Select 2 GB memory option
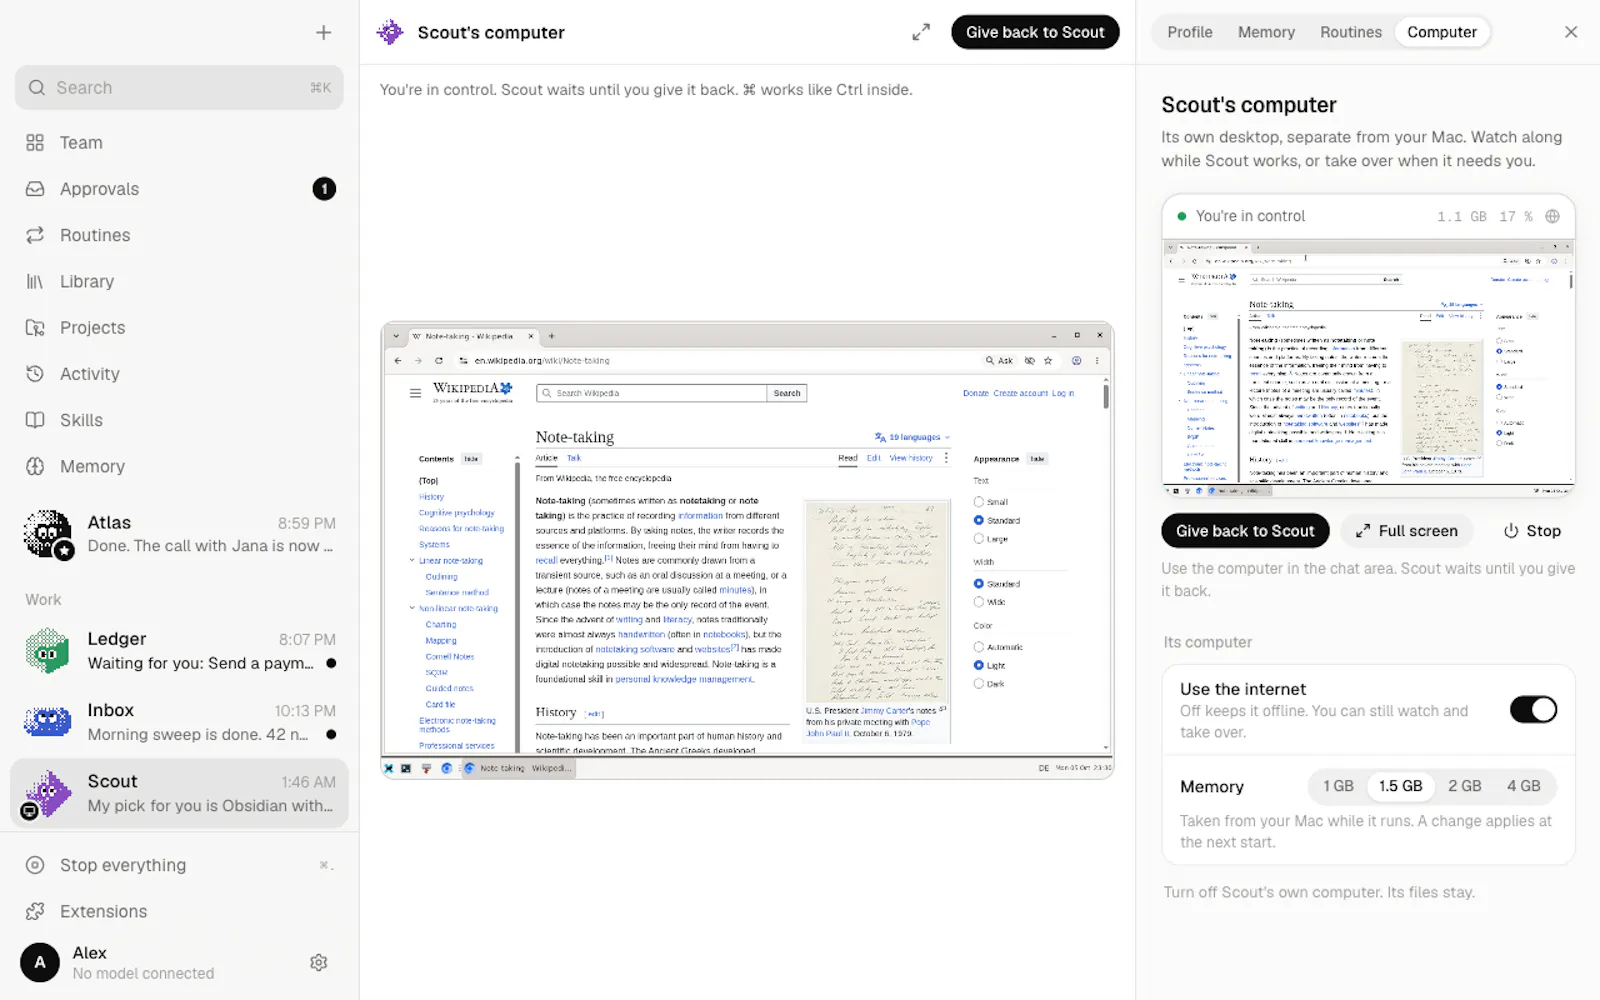This screenshot has height=1000, width=1600. [x=1464, y=786]
